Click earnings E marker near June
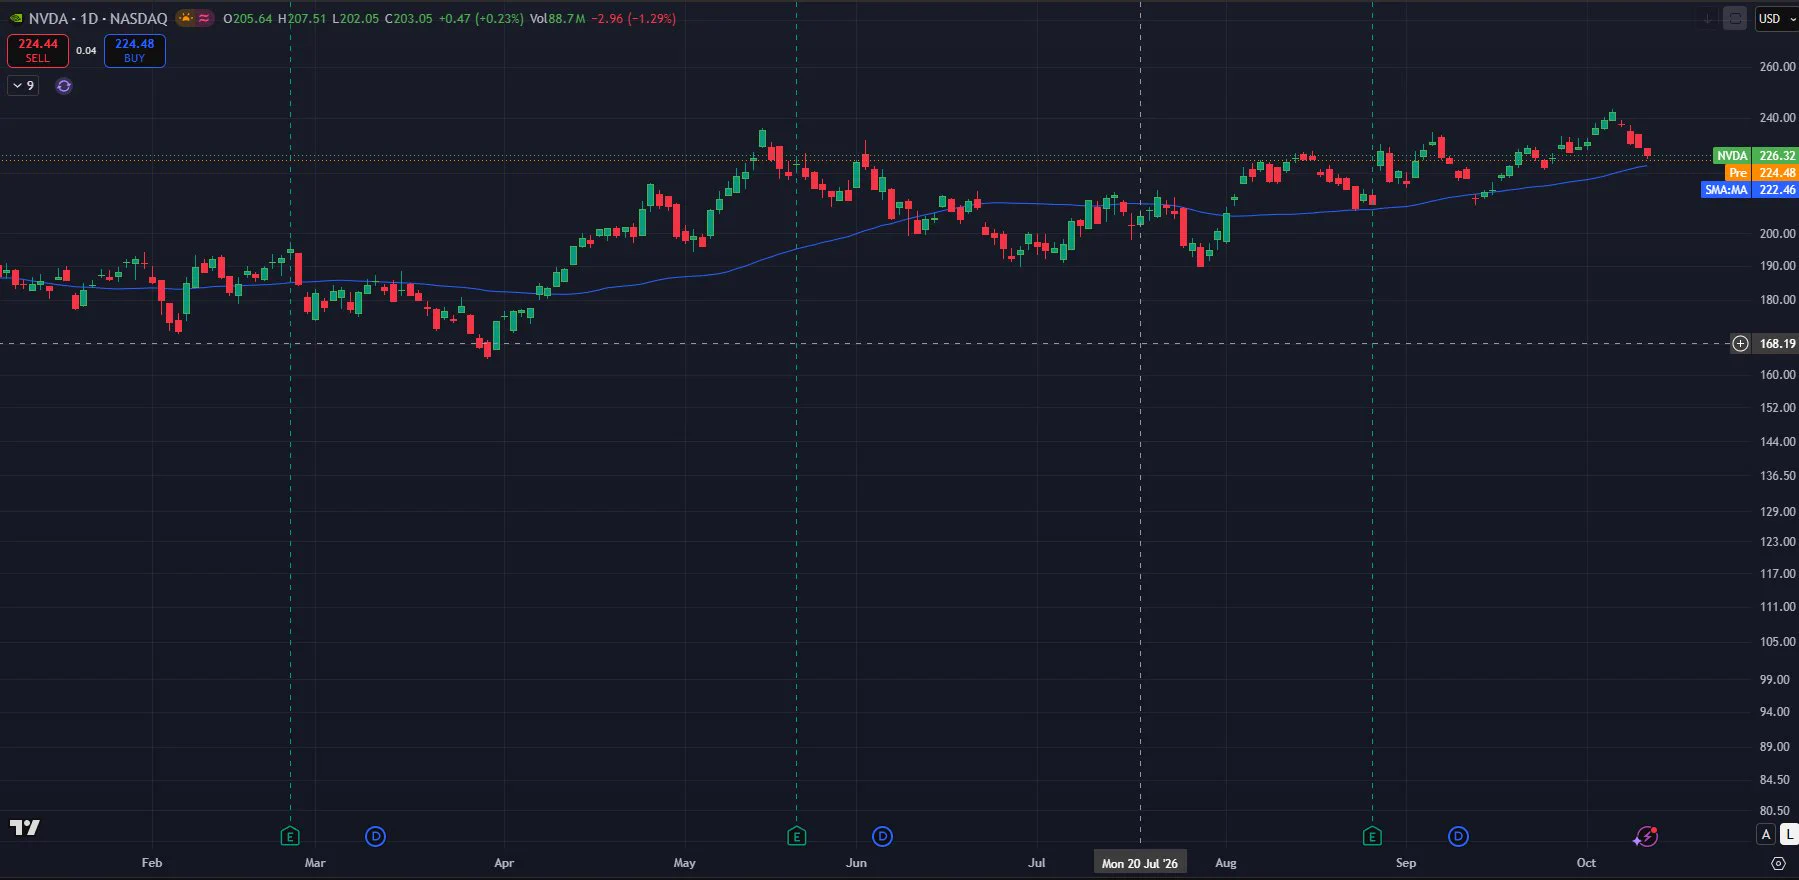 click(796, 836)
